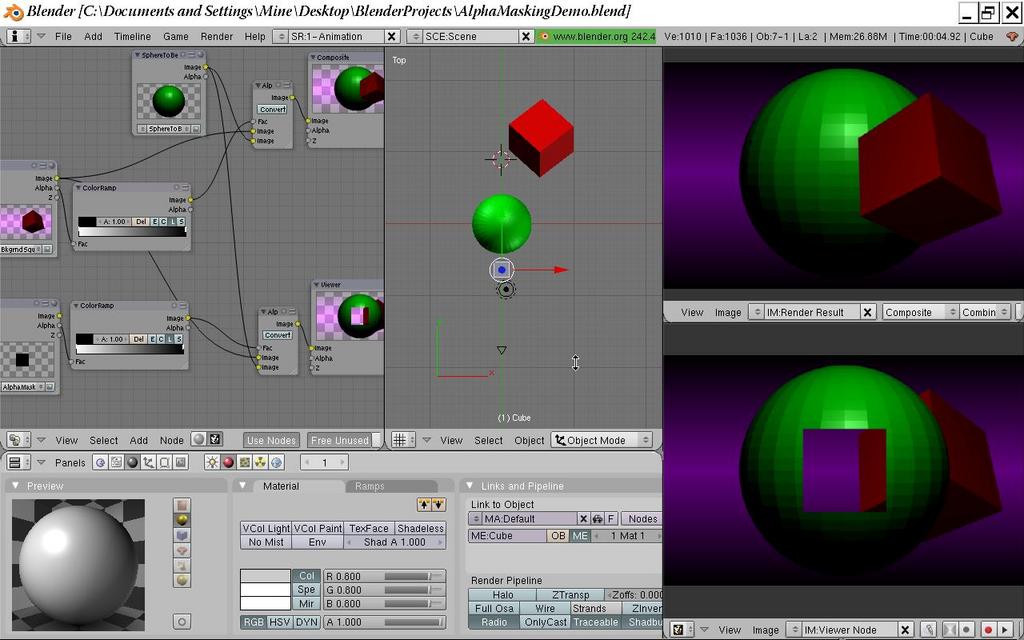Set preview type to monkey
Image resolution: width=1024 pixels, height=640 pixels.
click(x=182, y=550)
